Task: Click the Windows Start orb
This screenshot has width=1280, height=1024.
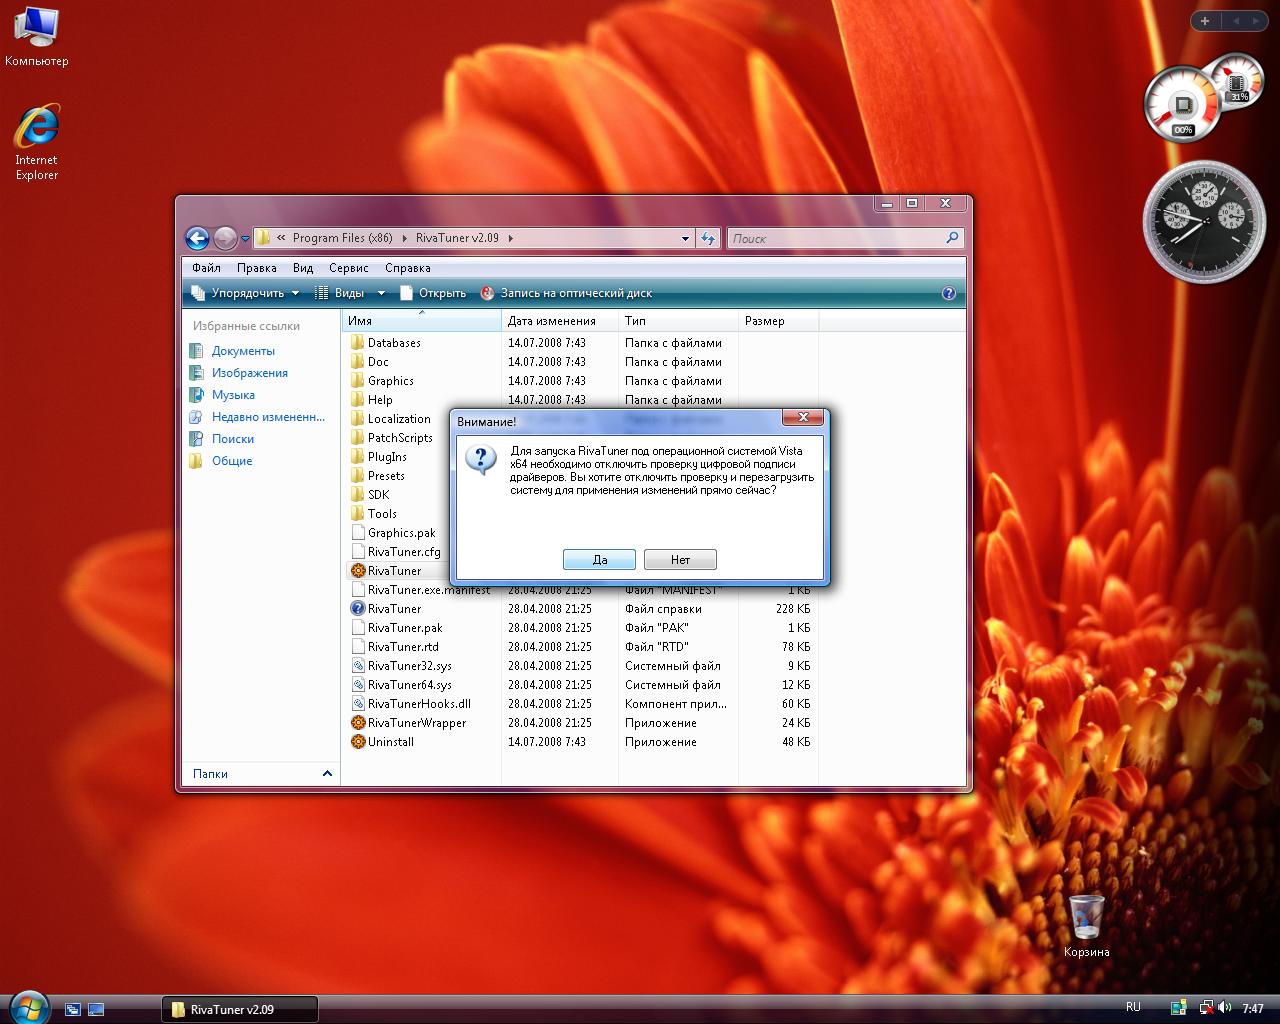Action: (27, 1005)
